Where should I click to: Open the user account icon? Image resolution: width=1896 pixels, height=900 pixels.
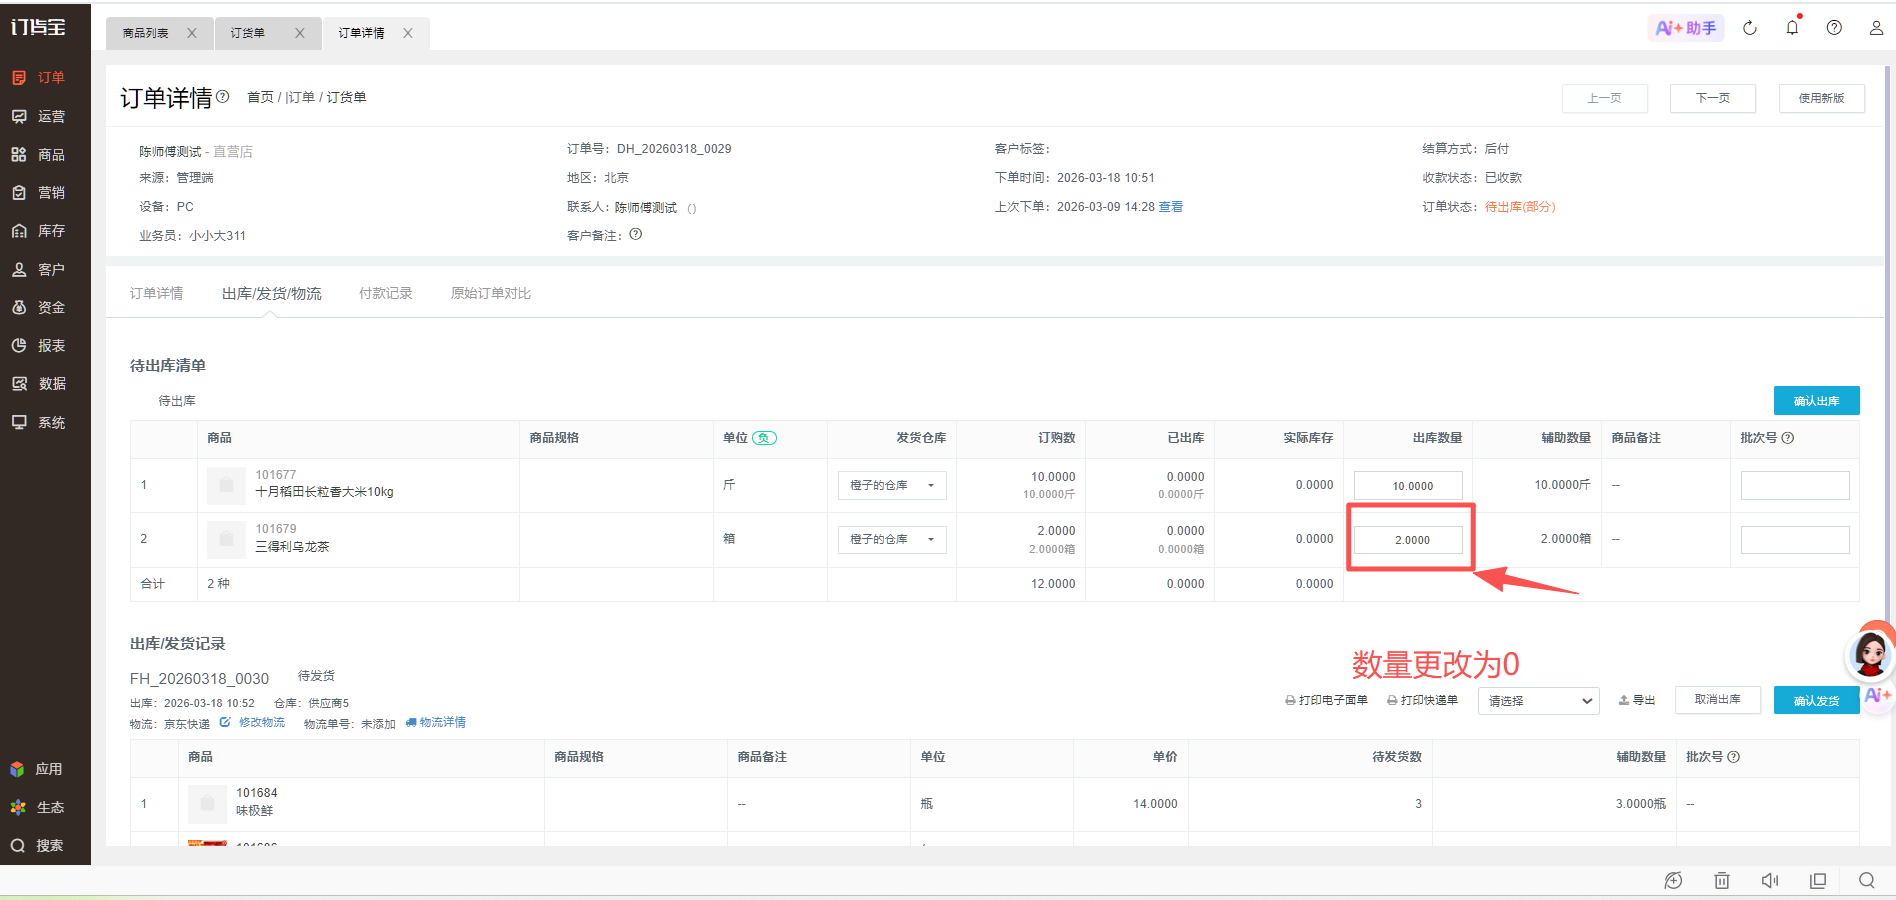(x=1876, y=28)
